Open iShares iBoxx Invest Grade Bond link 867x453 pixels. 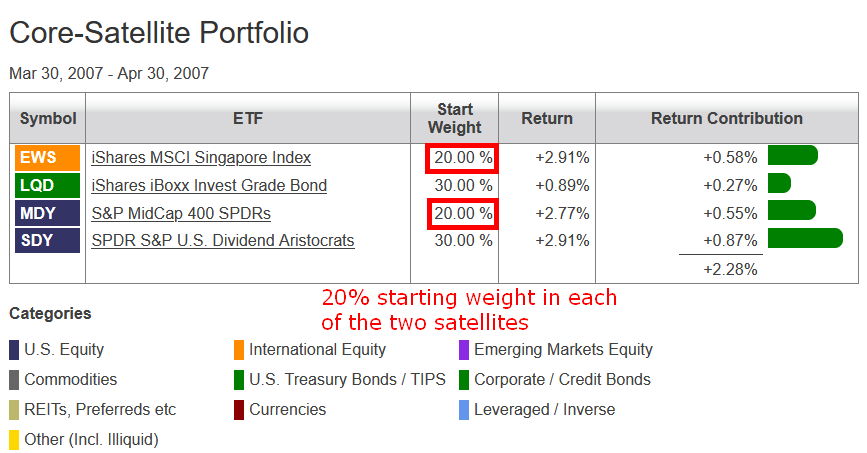[209, 185]
